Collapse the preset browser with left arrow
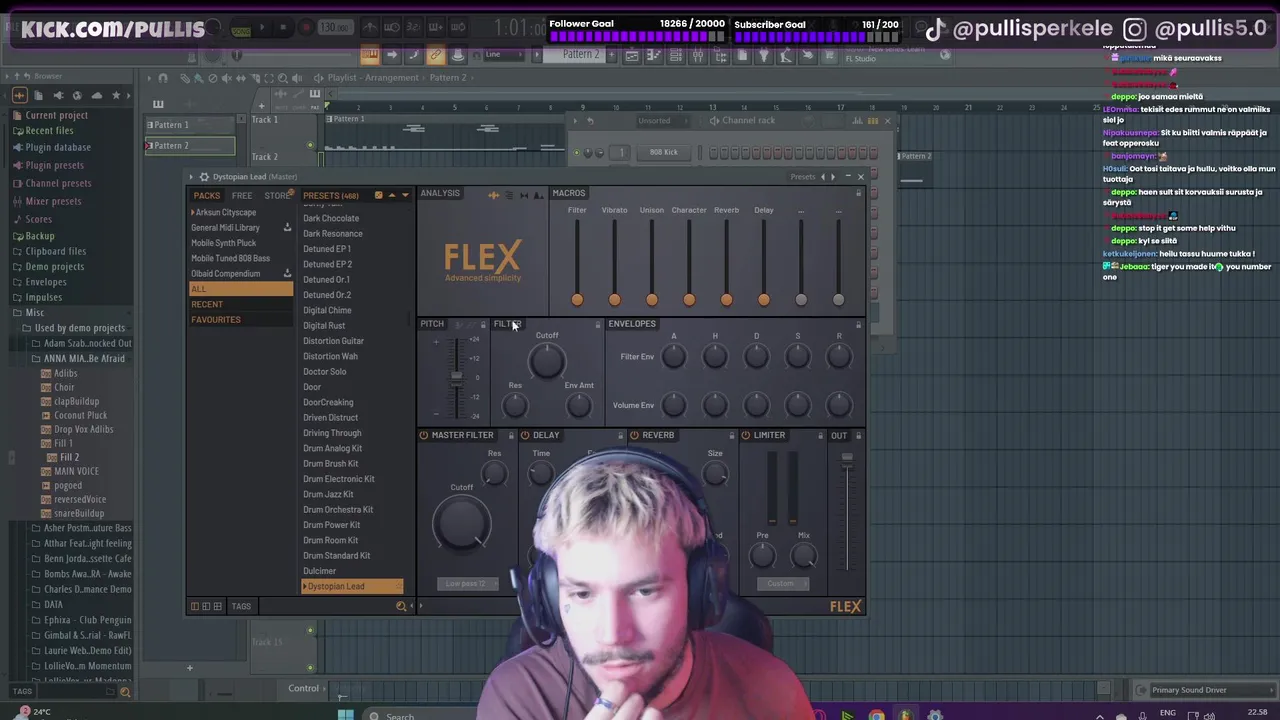Image resolution: width=1280 pixels, height=720 pixels. (412, 606)
